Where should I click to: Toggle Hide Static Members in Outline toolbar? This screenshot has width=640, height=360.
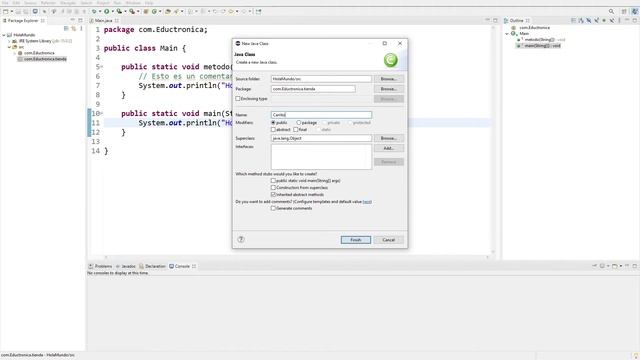pos(596,20)
